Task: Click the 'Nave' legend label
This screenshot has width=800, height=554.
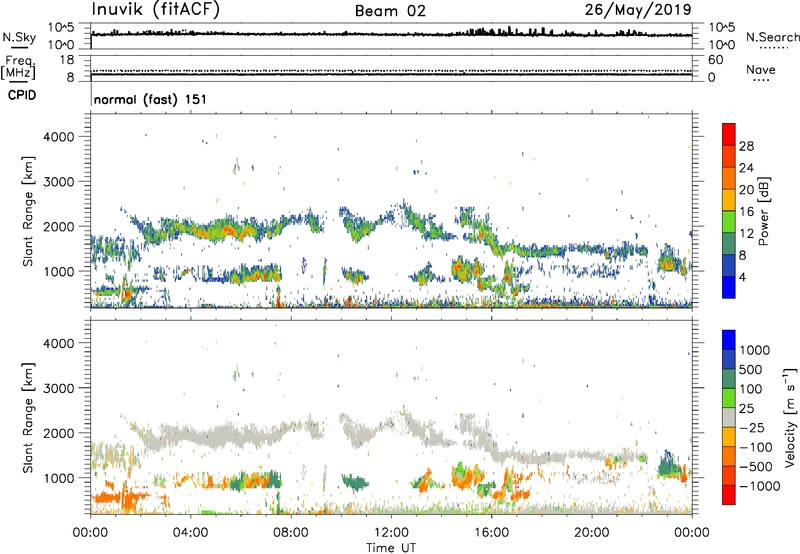Action: [761, 70]
